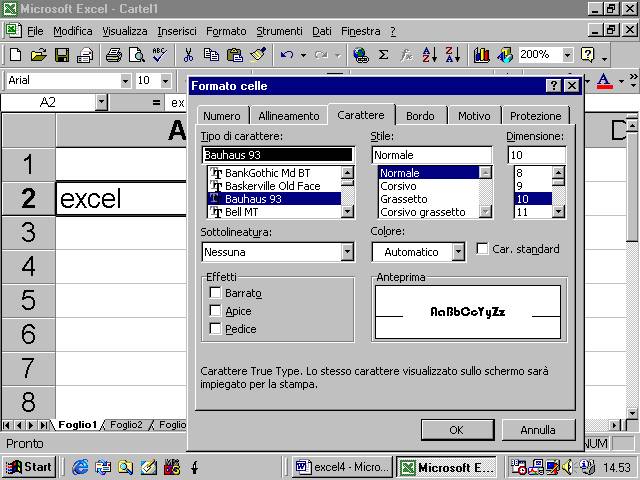Click the AutoSum sigma icon
Viewport: 640px width, 480px height.
383,55
